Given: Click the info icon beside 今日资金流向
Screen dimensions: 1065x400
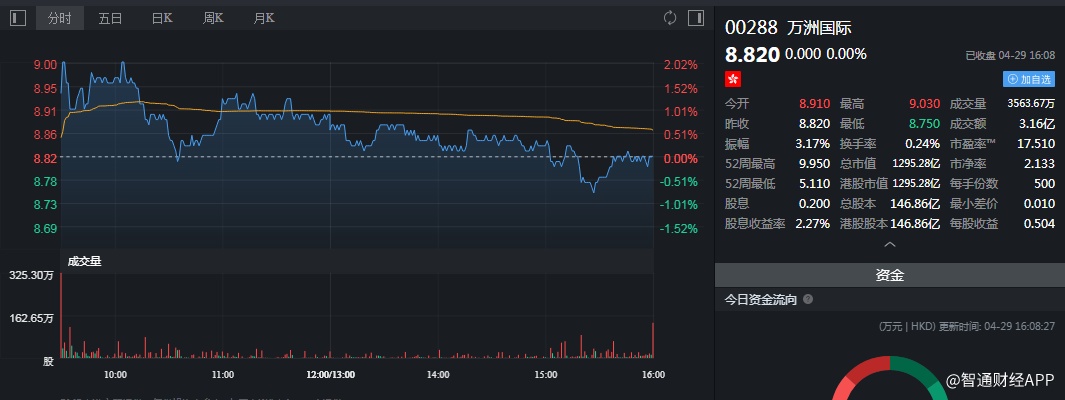Looking at the screenshot, I should click(x=808, y=299).
